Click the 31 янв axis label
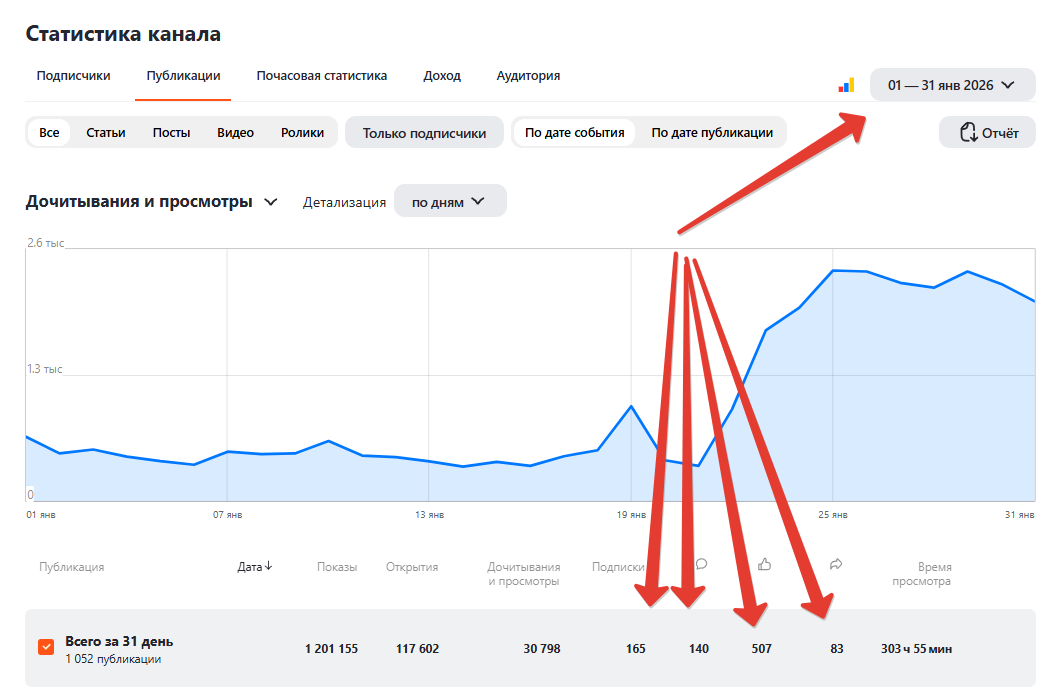The image size is (1055, 696). click(x=1019, y=515)
